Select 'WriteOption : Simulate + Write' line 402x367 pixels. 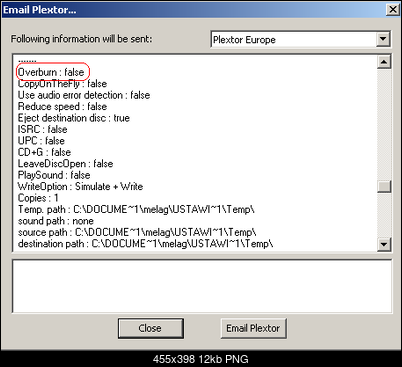tap(80, 186)
